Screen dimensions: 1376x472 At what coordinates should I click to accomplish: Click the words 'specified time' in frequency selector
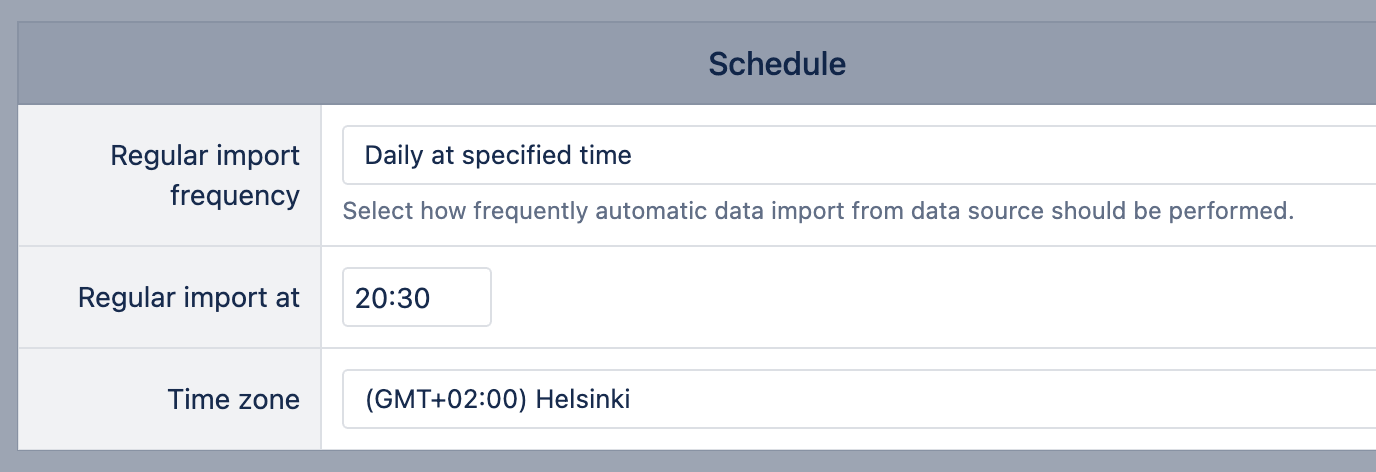coord(561,155)
